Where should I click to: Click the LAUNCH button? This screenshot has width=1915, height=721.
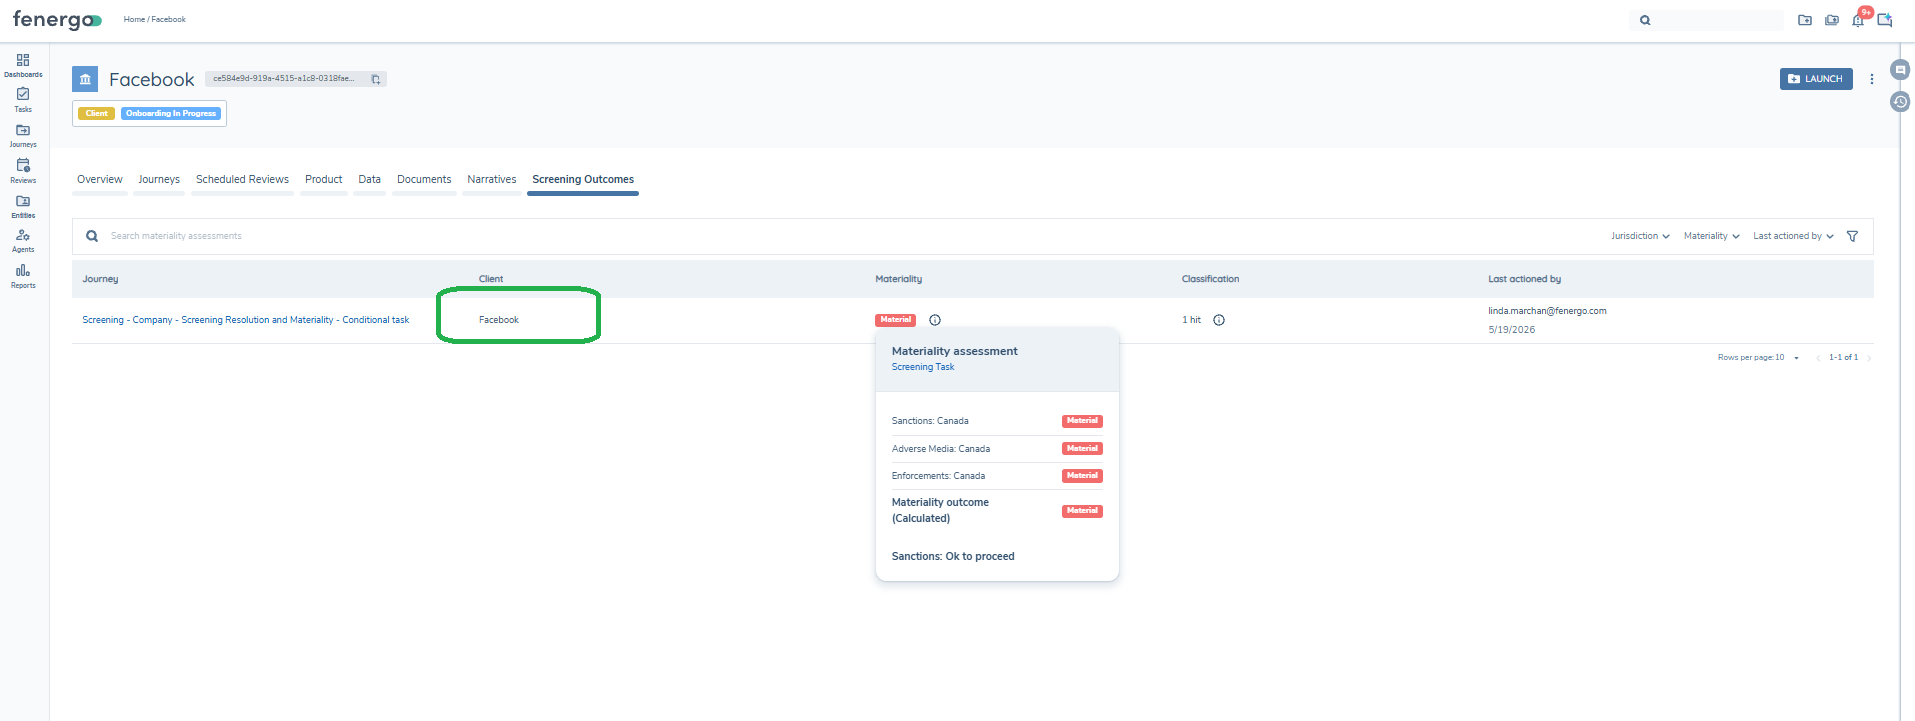(1816, 79)
